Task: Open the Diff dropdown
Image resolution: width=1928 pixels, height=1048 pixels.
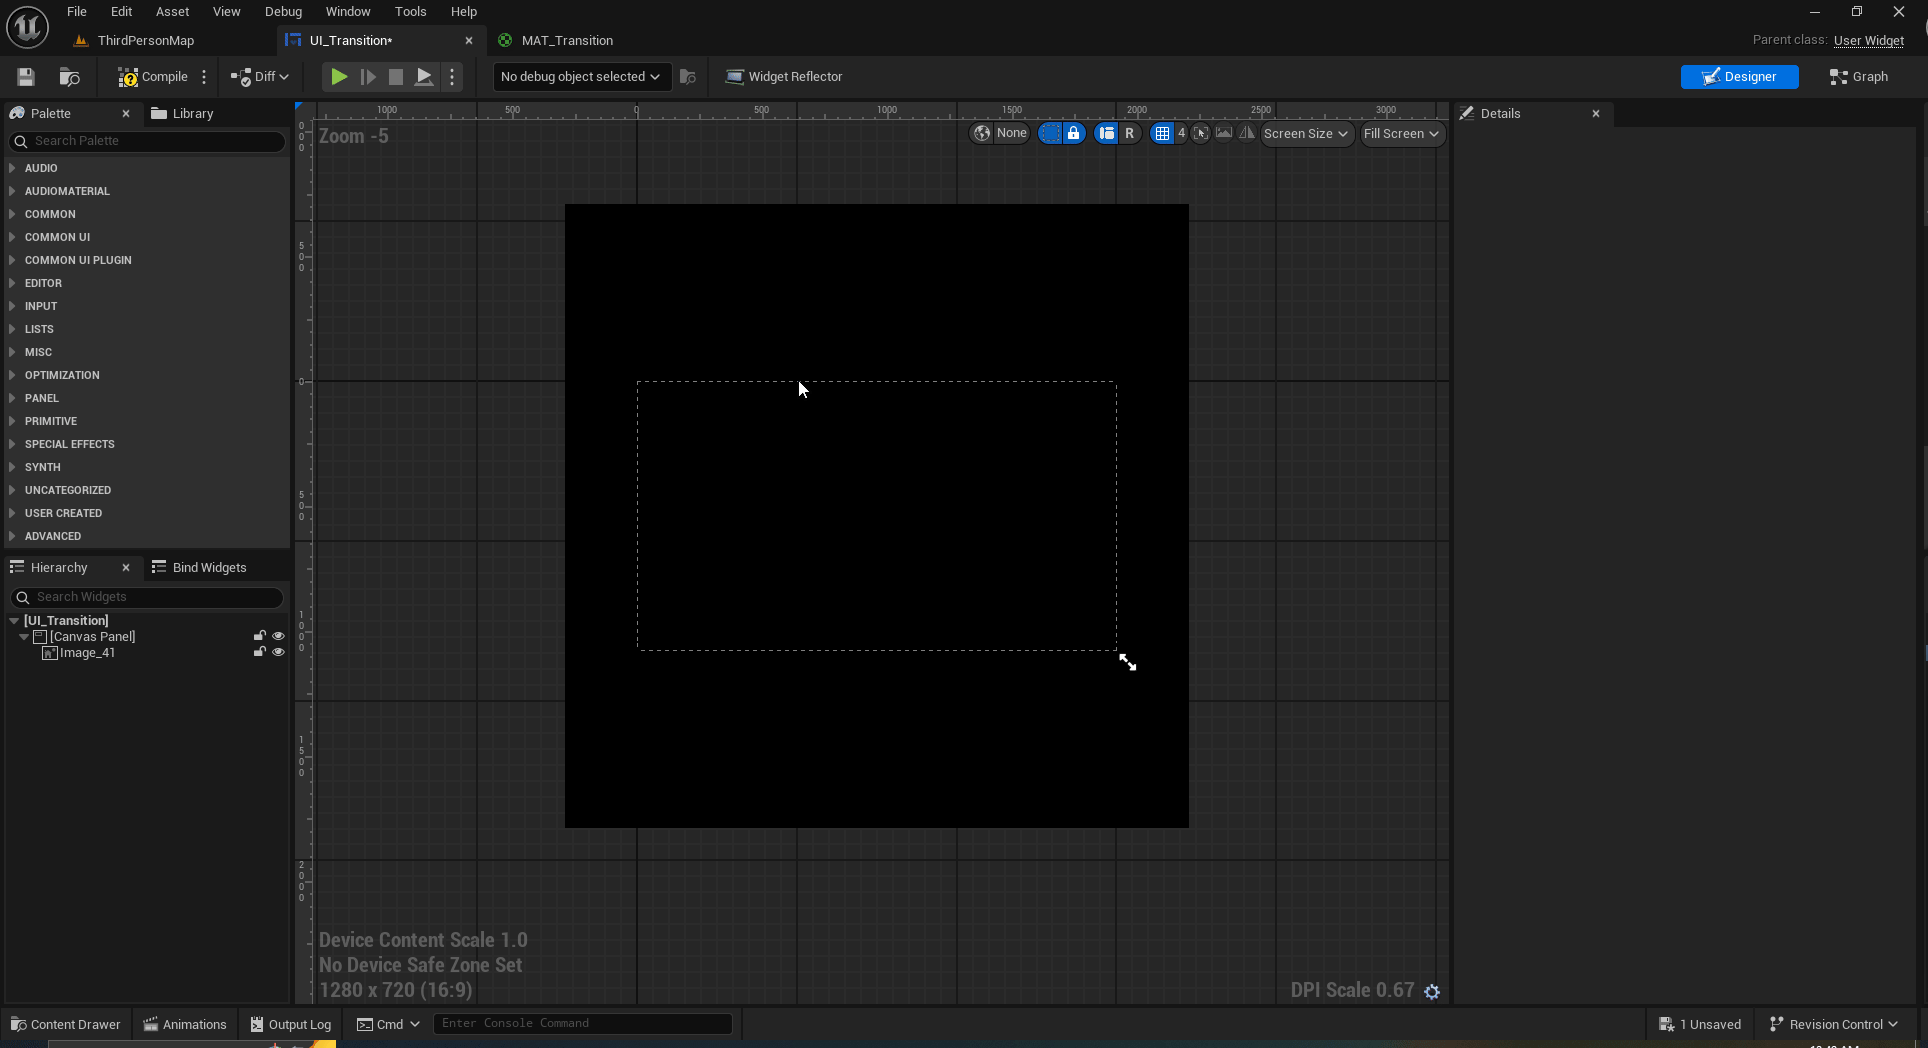Action: (260, 77)
